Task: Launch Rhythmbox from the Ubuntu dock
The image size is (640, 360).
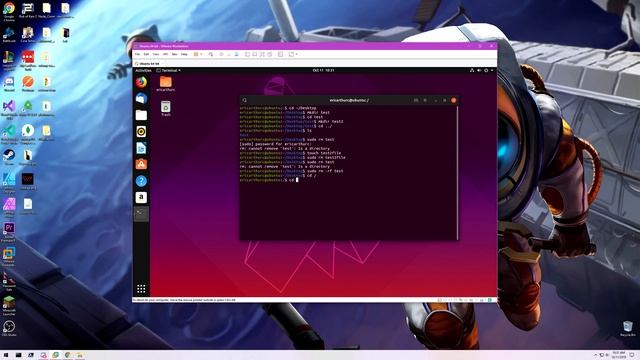Action: [141, 131]
